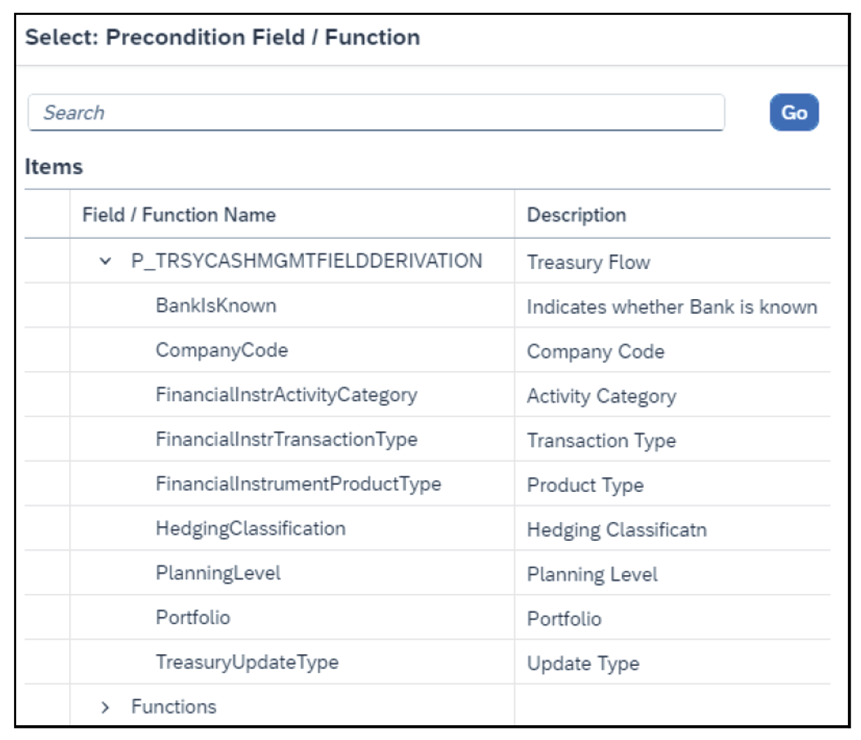Choose the FinancialInstrActivityCategory field
Screen dimensions: 861x740
(x=286, y=394)
